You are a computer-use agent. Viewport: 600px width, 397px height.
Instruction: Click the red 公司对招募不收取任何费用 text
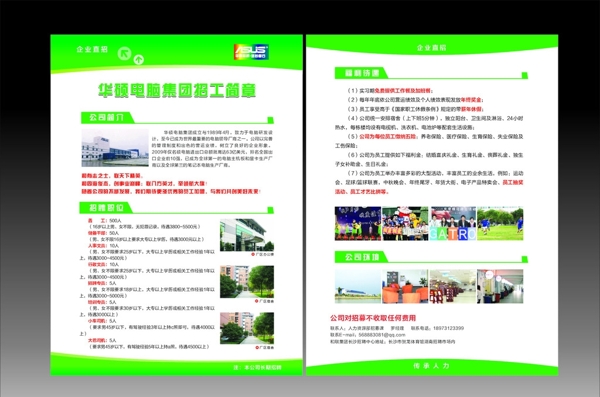pyautogui.click(x=373, y=318)
